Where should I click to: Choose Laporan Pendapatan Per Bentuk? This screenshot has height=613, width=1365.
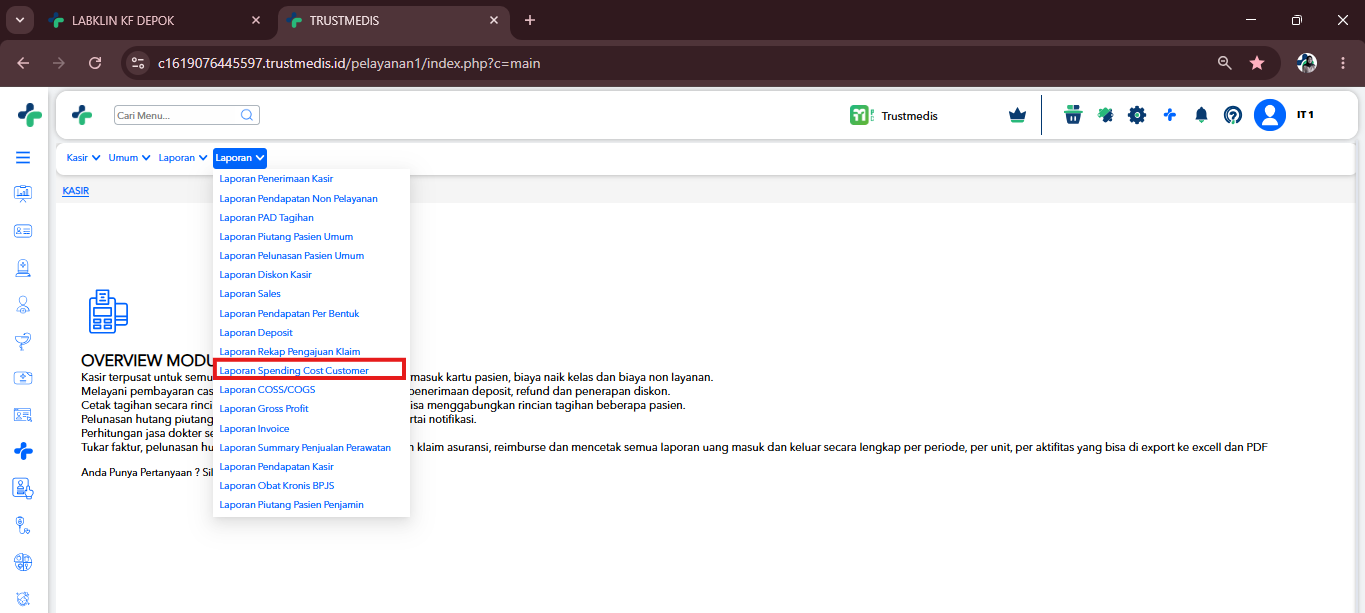289,313
